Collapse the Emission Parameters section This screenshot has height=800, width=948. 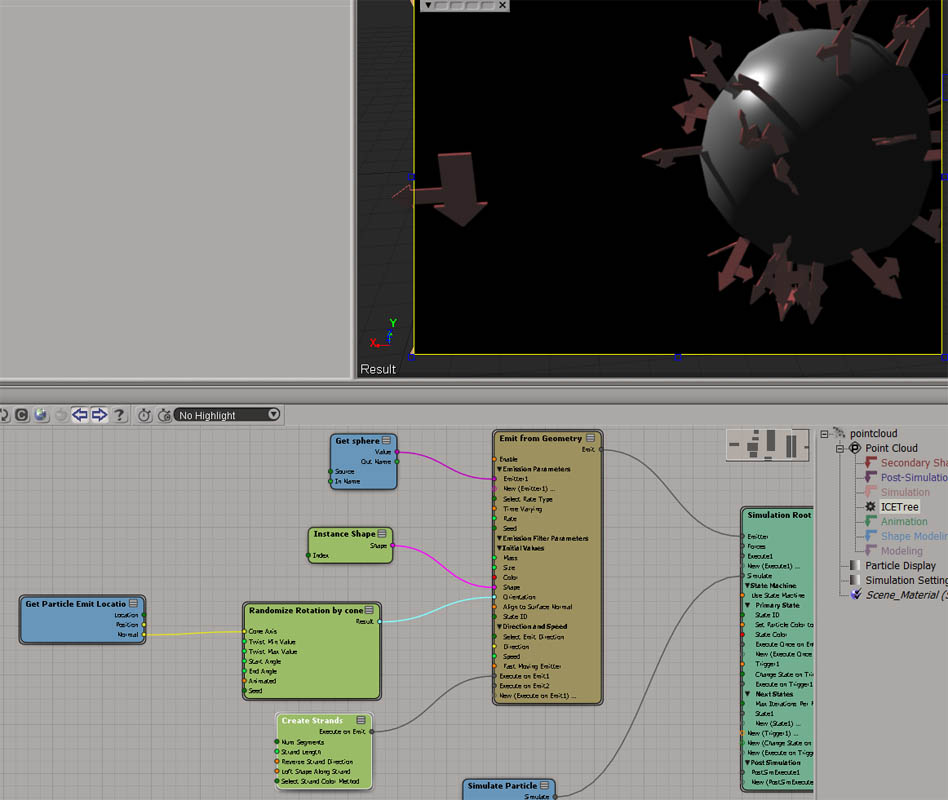(x=499, y=469)
